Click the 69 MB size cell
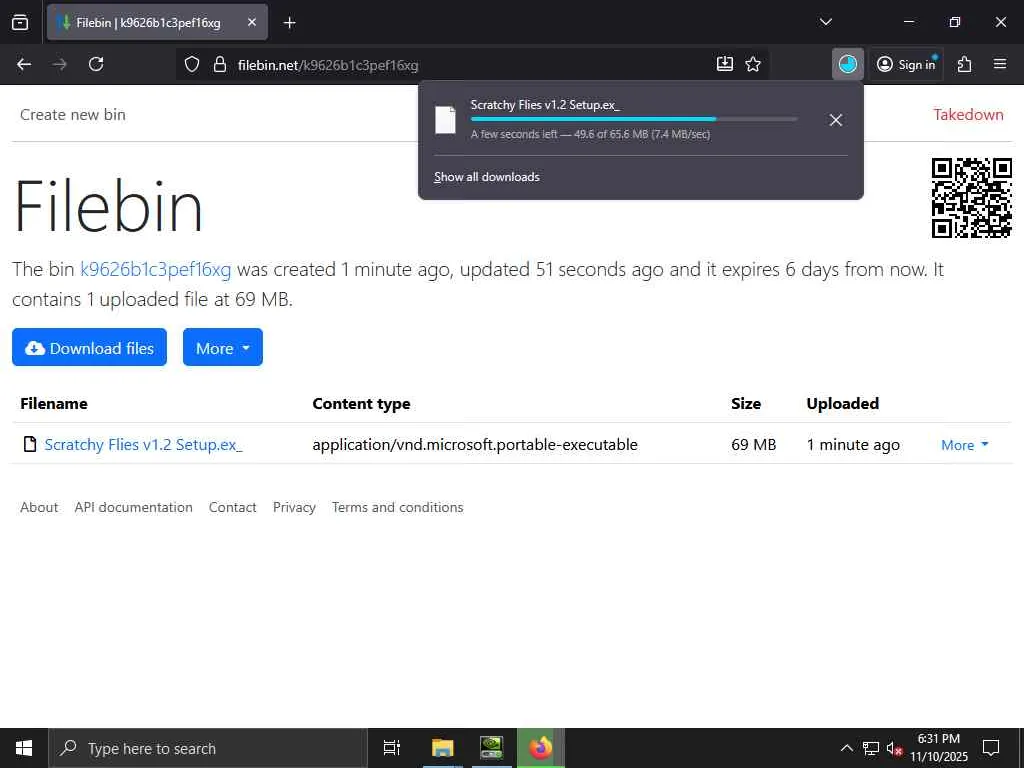1024x768 pixels. (754, 445)
